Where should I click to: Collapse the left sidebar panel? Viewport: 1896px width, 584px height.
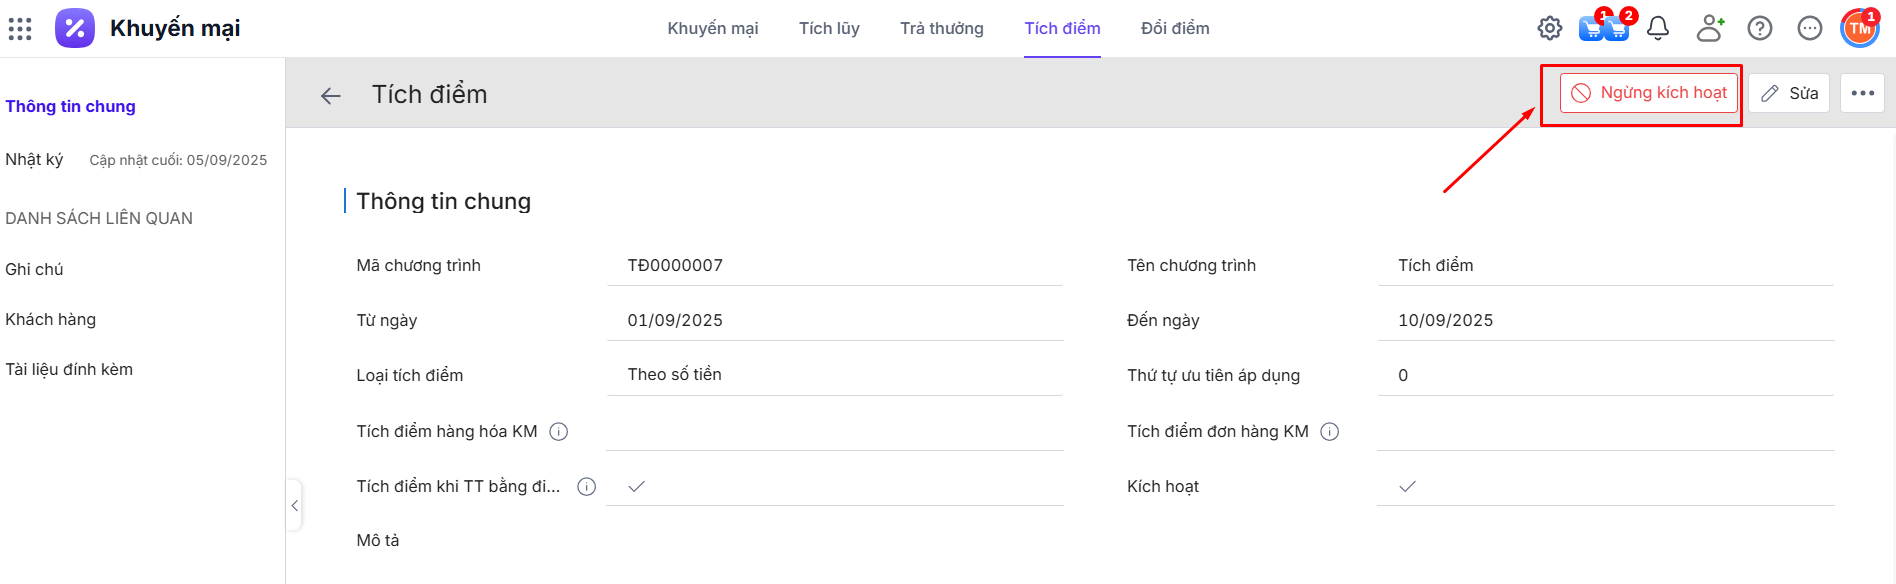pyautogui.click(x=294, y=506)
